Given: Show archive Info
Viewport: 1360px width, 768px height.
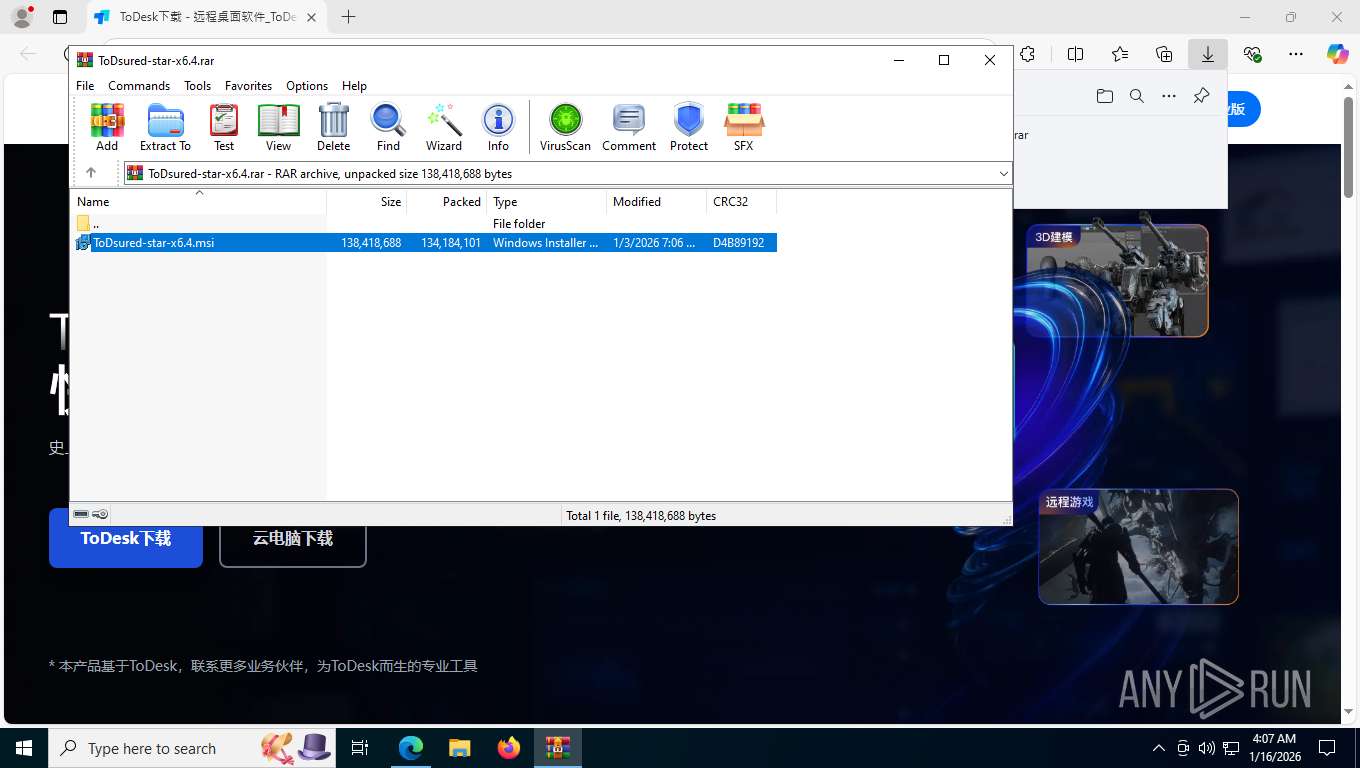Looking at the screenshot, I should (498, 127).
